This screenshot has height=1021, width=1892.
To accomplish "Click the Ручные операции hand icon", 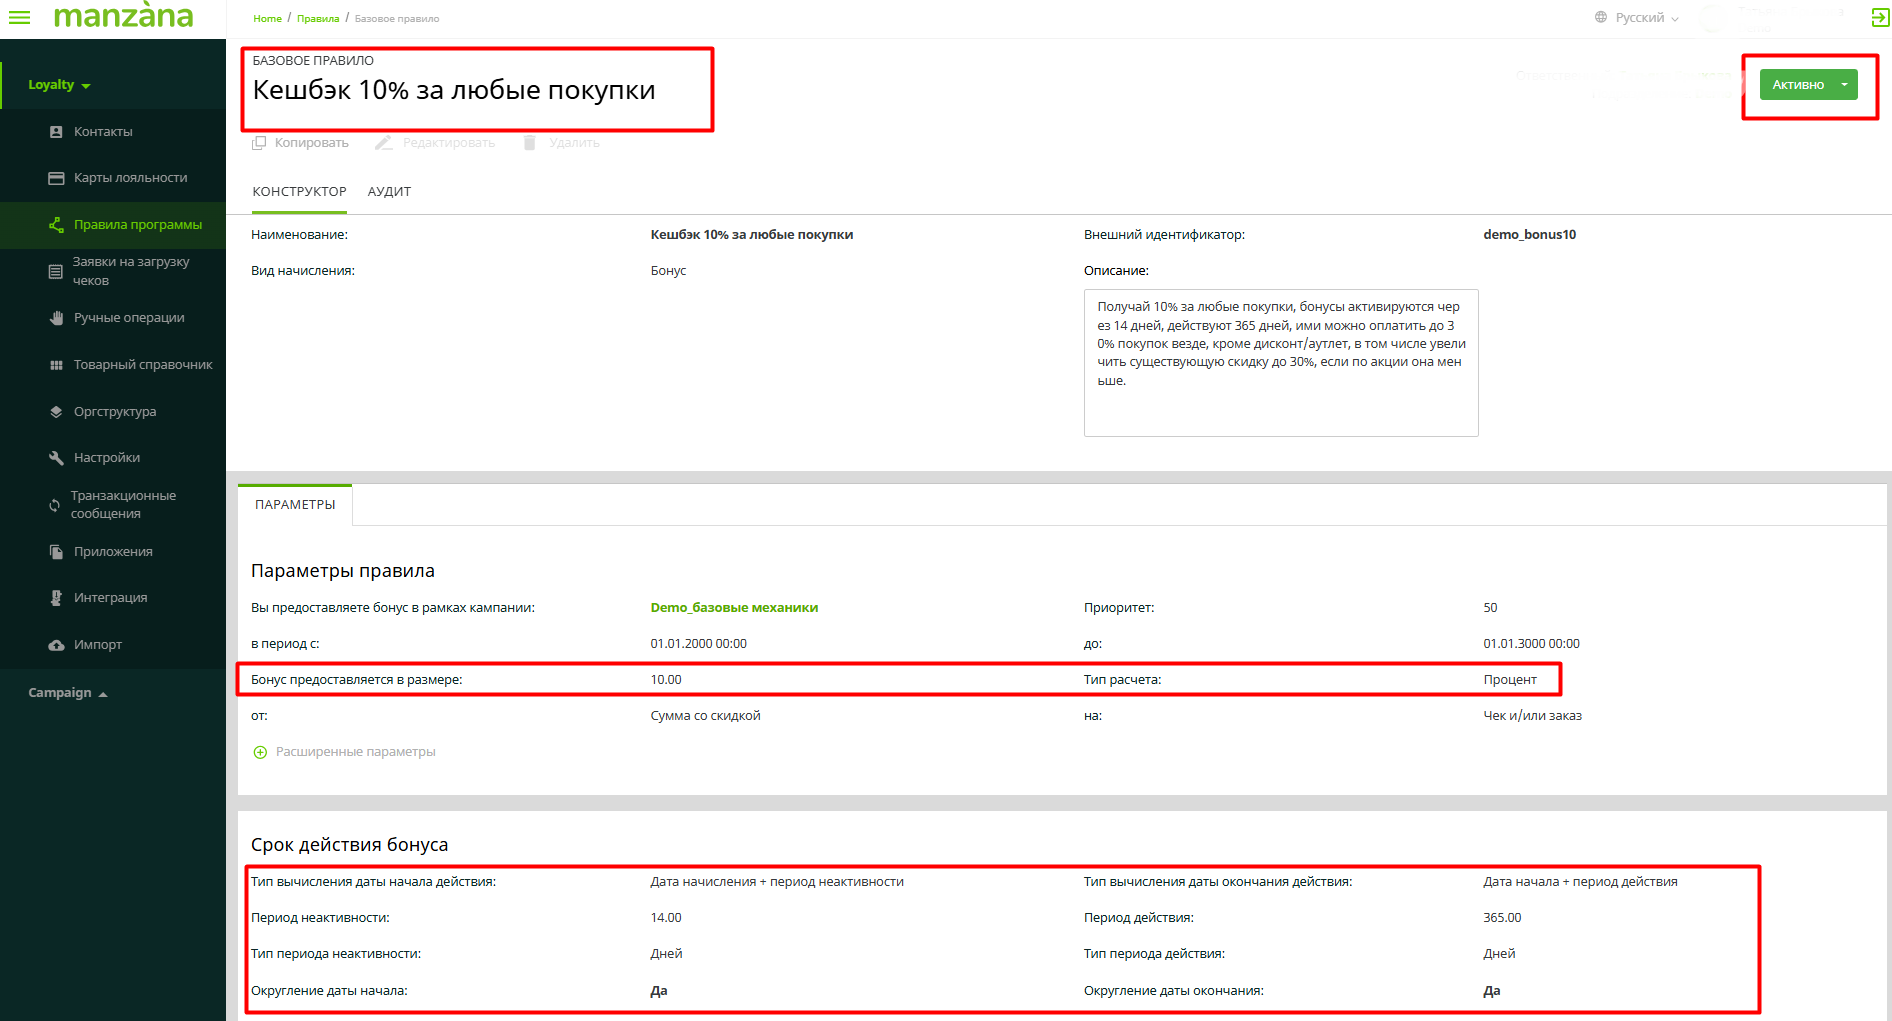I will coord(56,318).
